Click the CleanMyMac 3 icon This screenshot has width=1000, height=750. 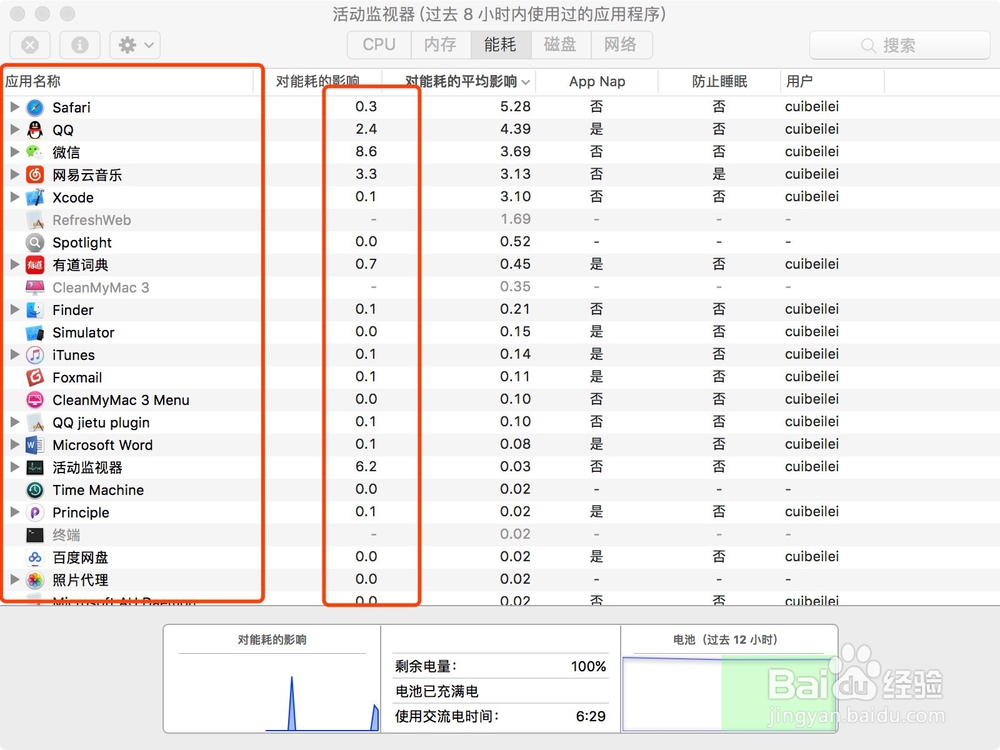click(x=35, y=288)
